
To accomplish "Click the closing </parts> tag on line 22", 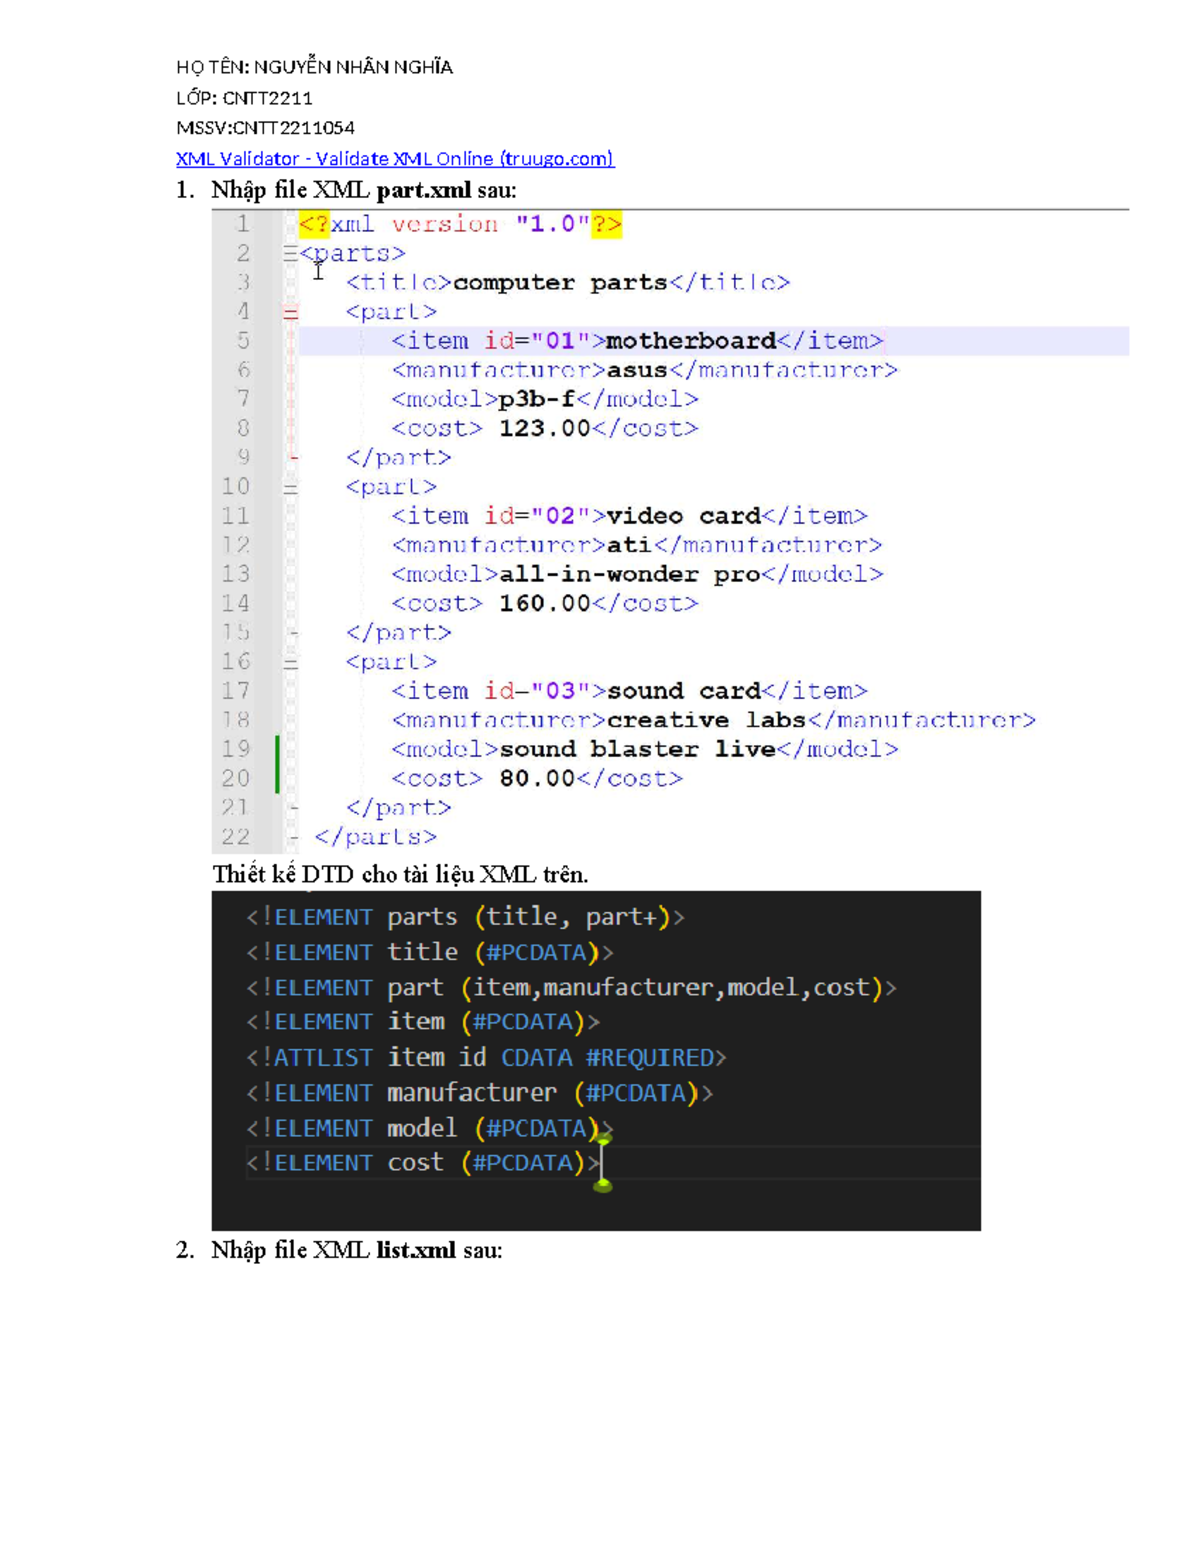I will (x=375, y=837).
